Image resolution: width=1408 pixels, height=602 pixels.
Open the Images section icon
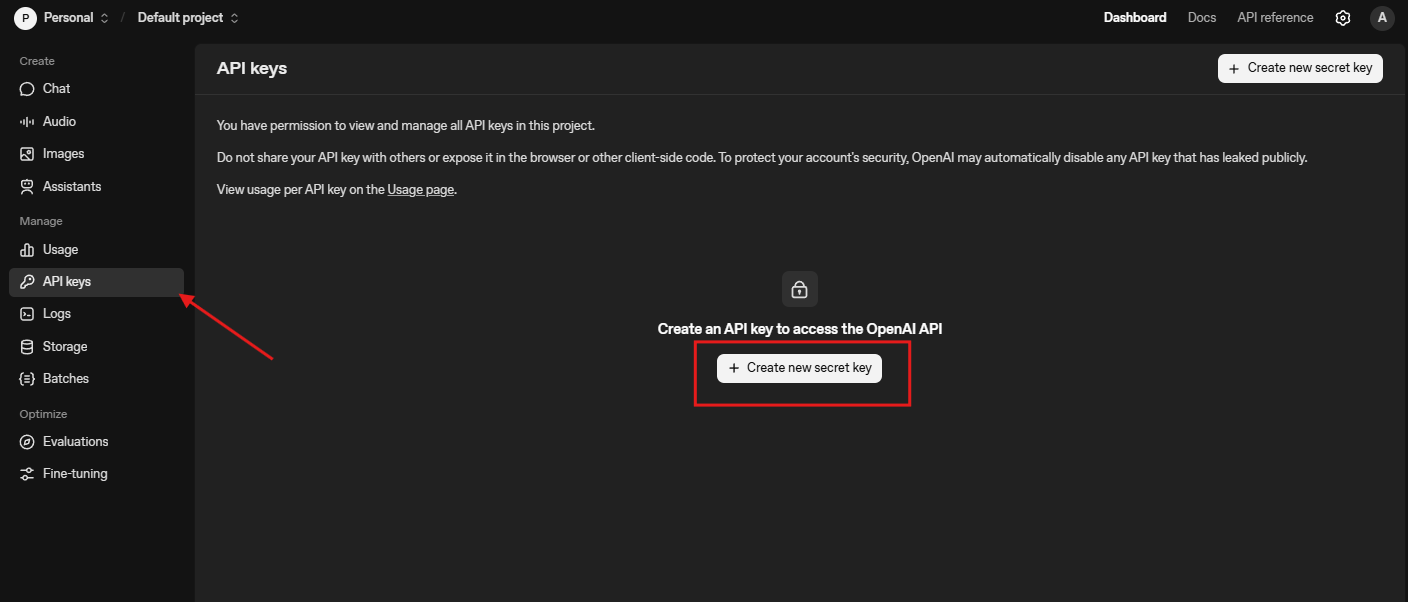[x=27, y=154]
